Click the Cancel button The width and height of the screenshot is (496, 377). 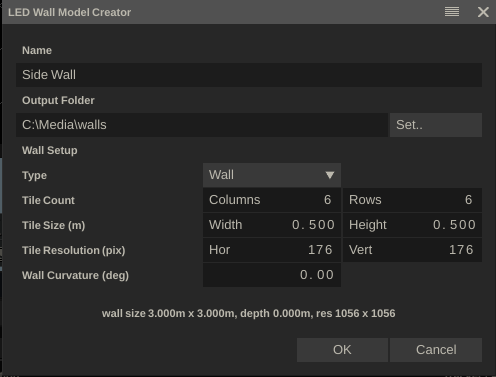436,350
